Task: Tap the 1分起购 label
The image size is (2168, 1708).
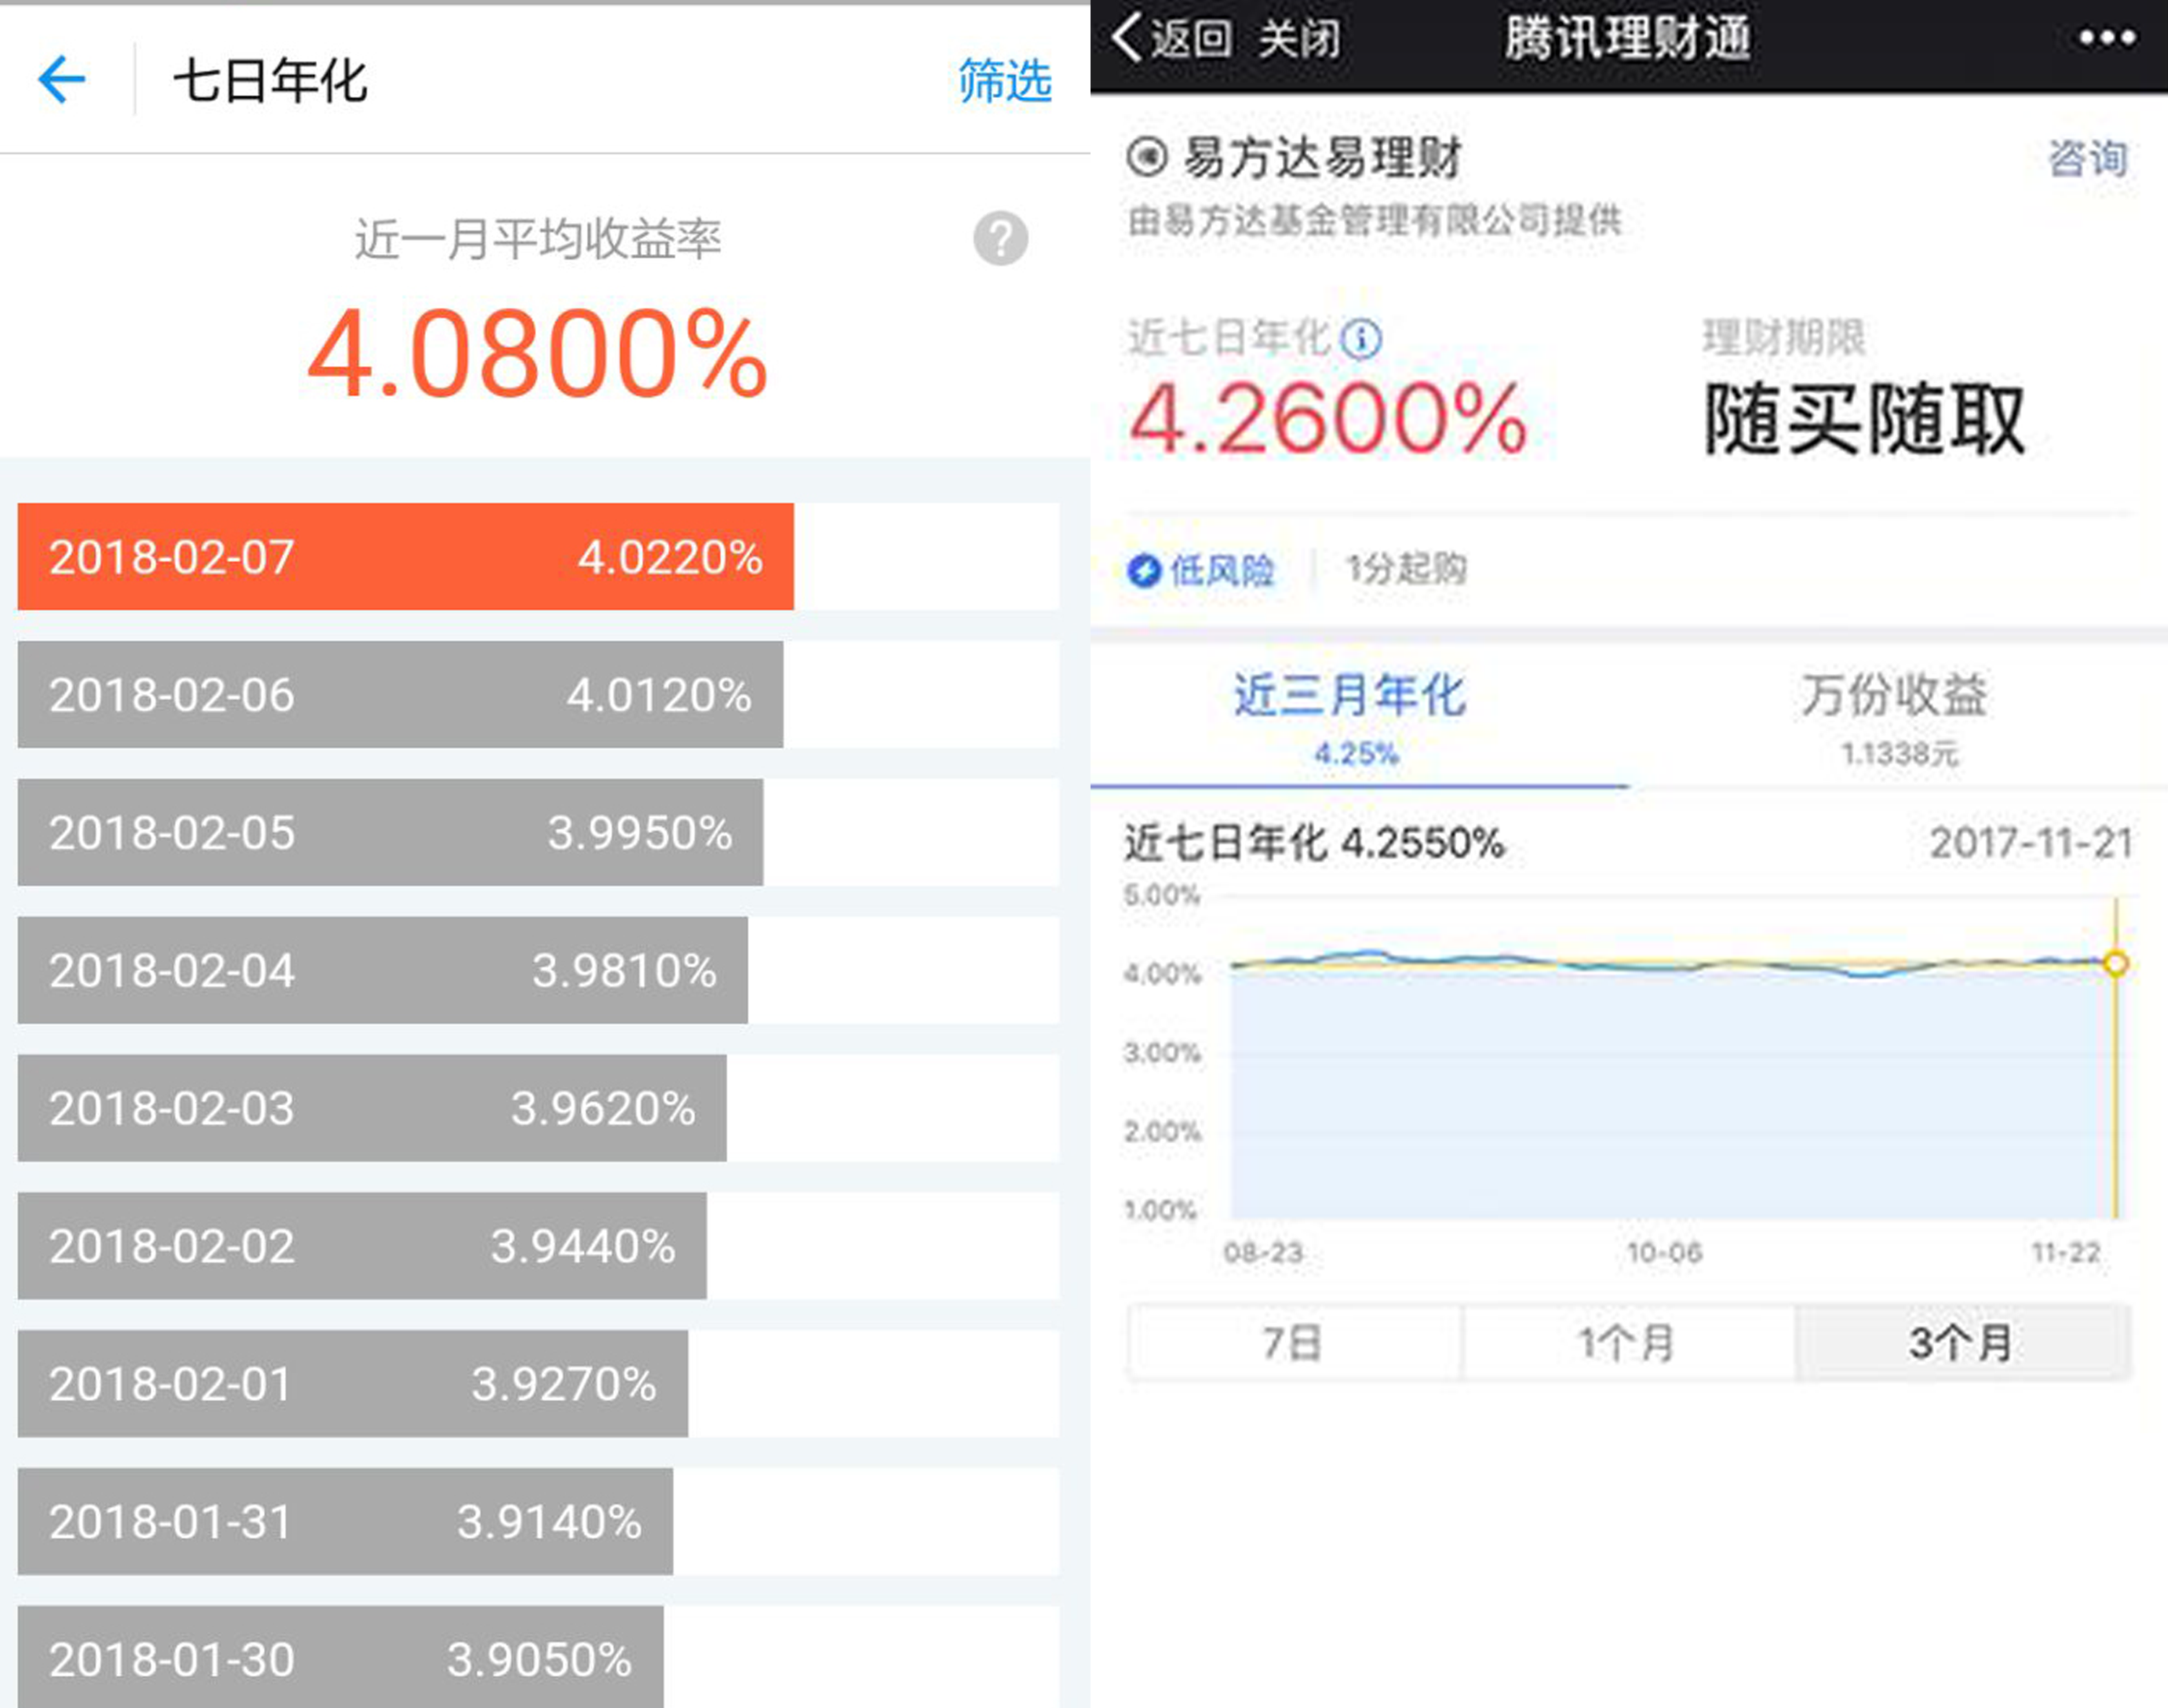Action: 1406,569
